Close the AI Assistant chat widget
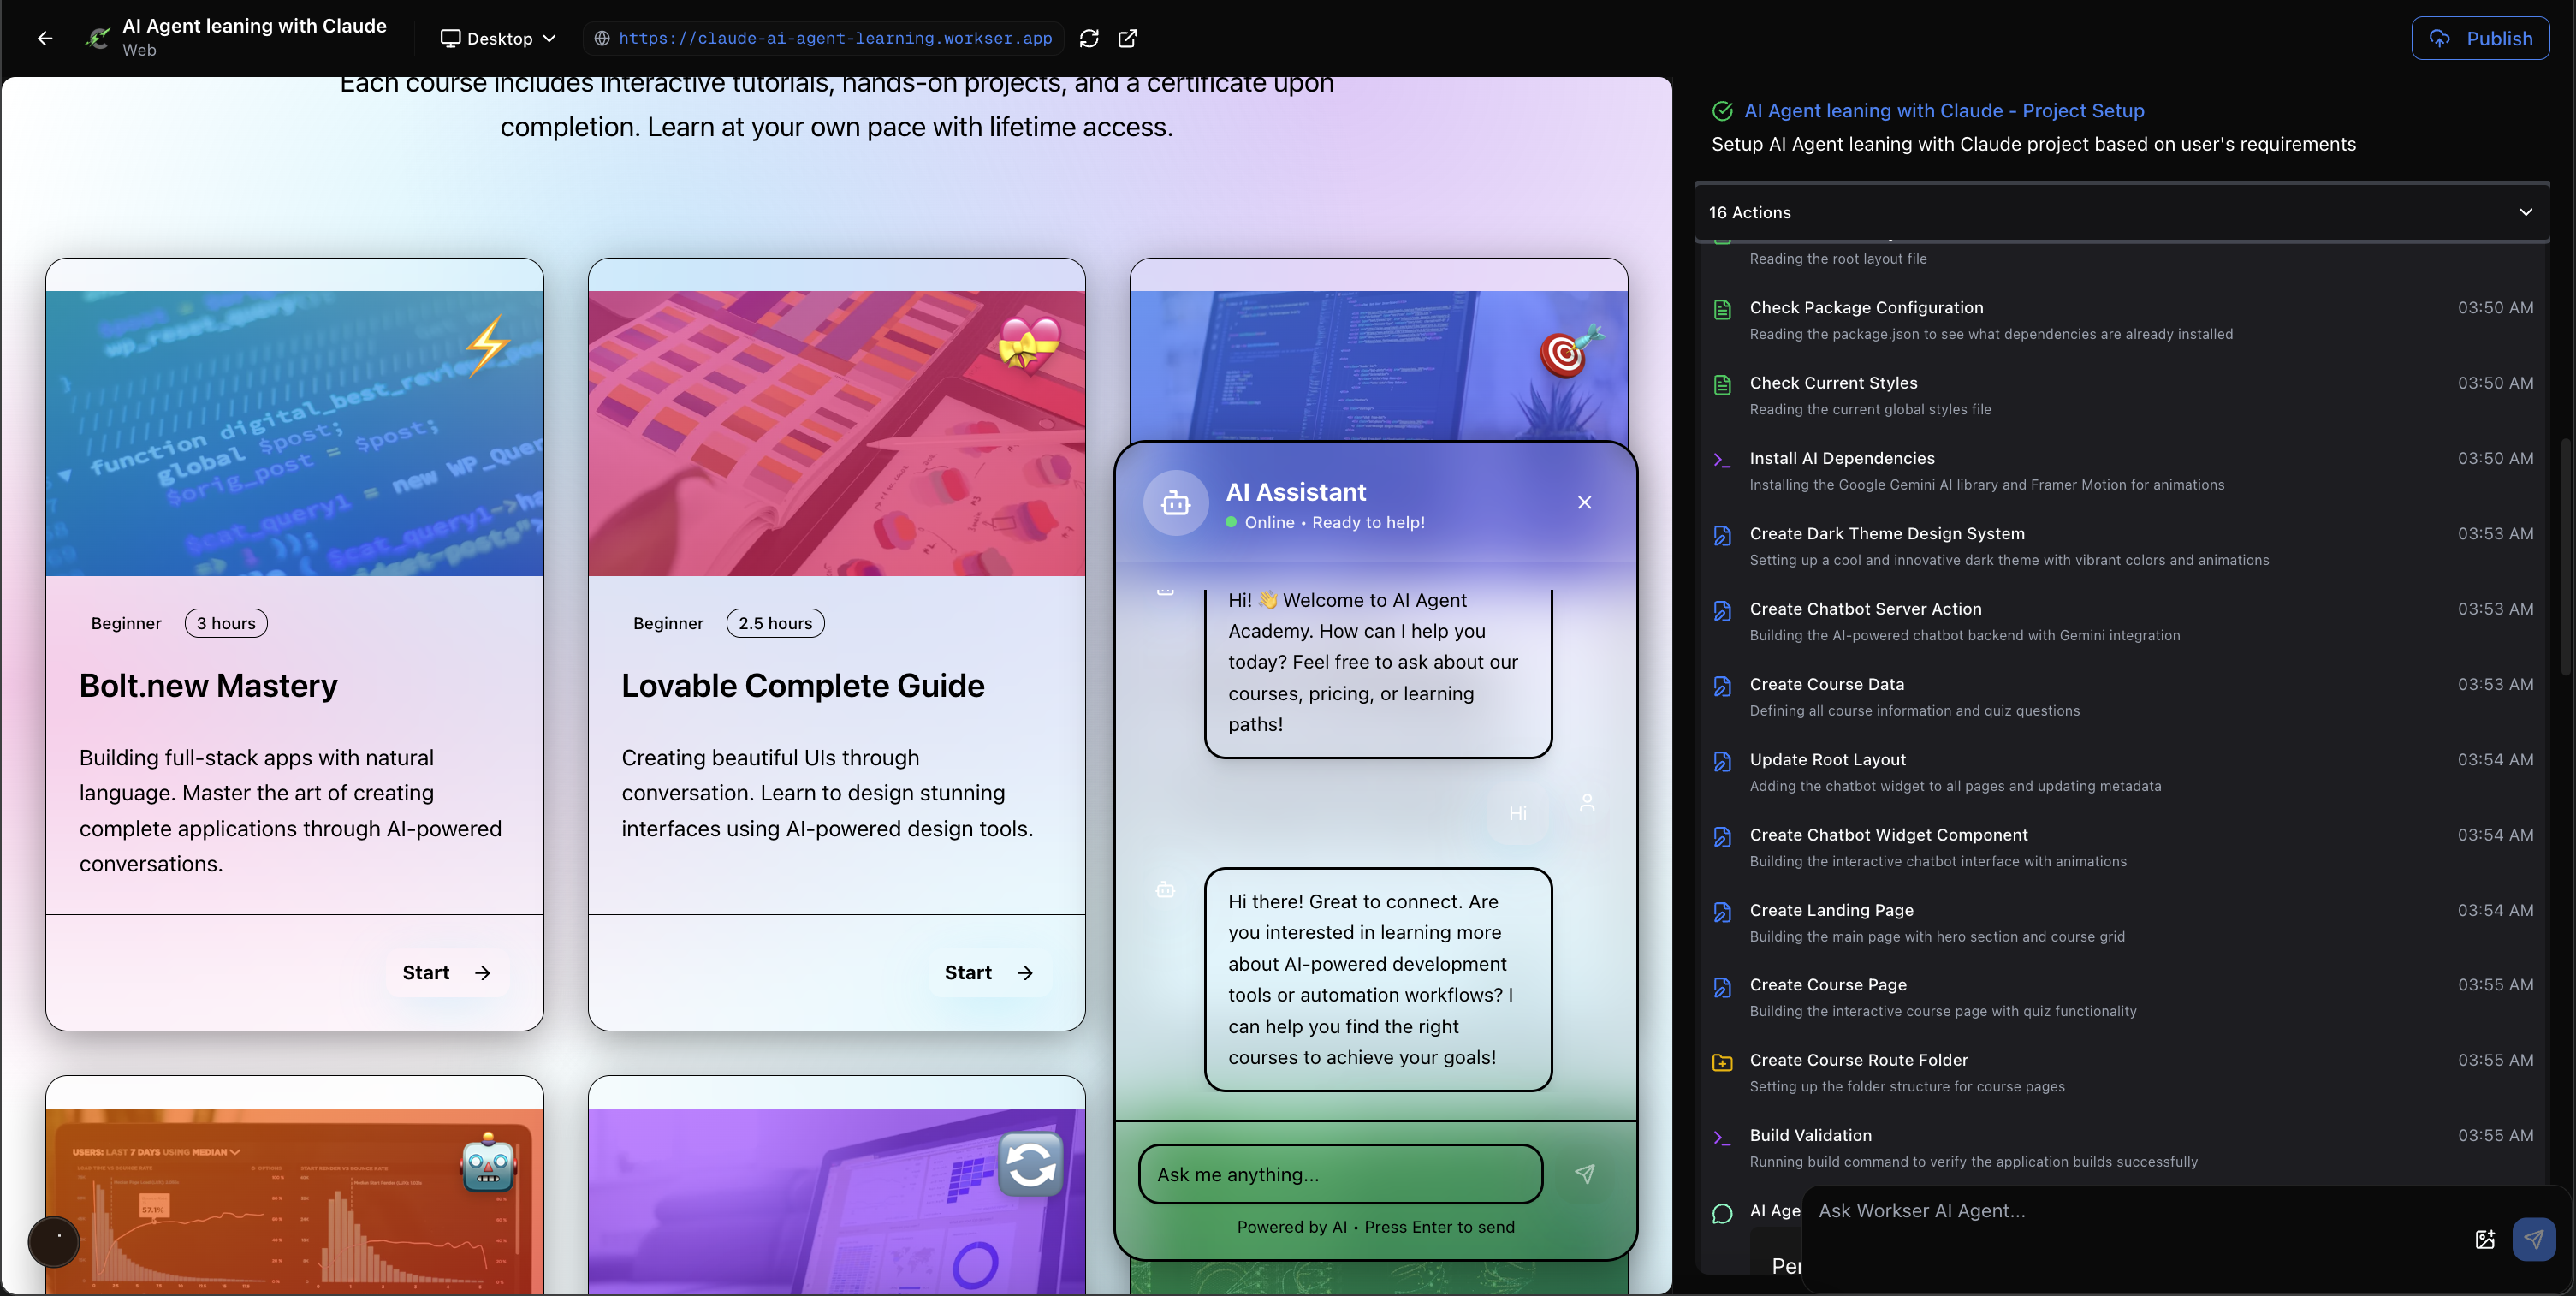The height and width of the screenshot is (1296, 2576). [x=1584, y=502]
